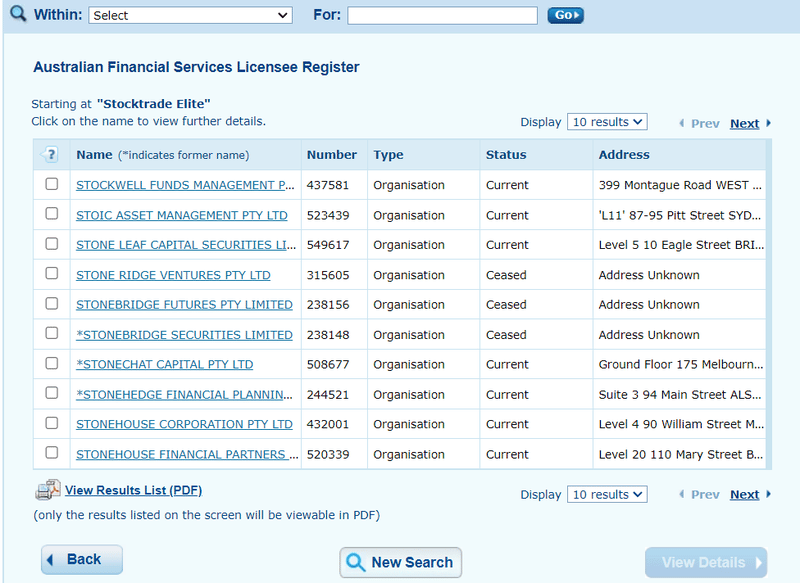Screen dimensions: 800x583
Task: Open STONE LEAF CAPITAL SECURITIES link
Action: point(186,245)
